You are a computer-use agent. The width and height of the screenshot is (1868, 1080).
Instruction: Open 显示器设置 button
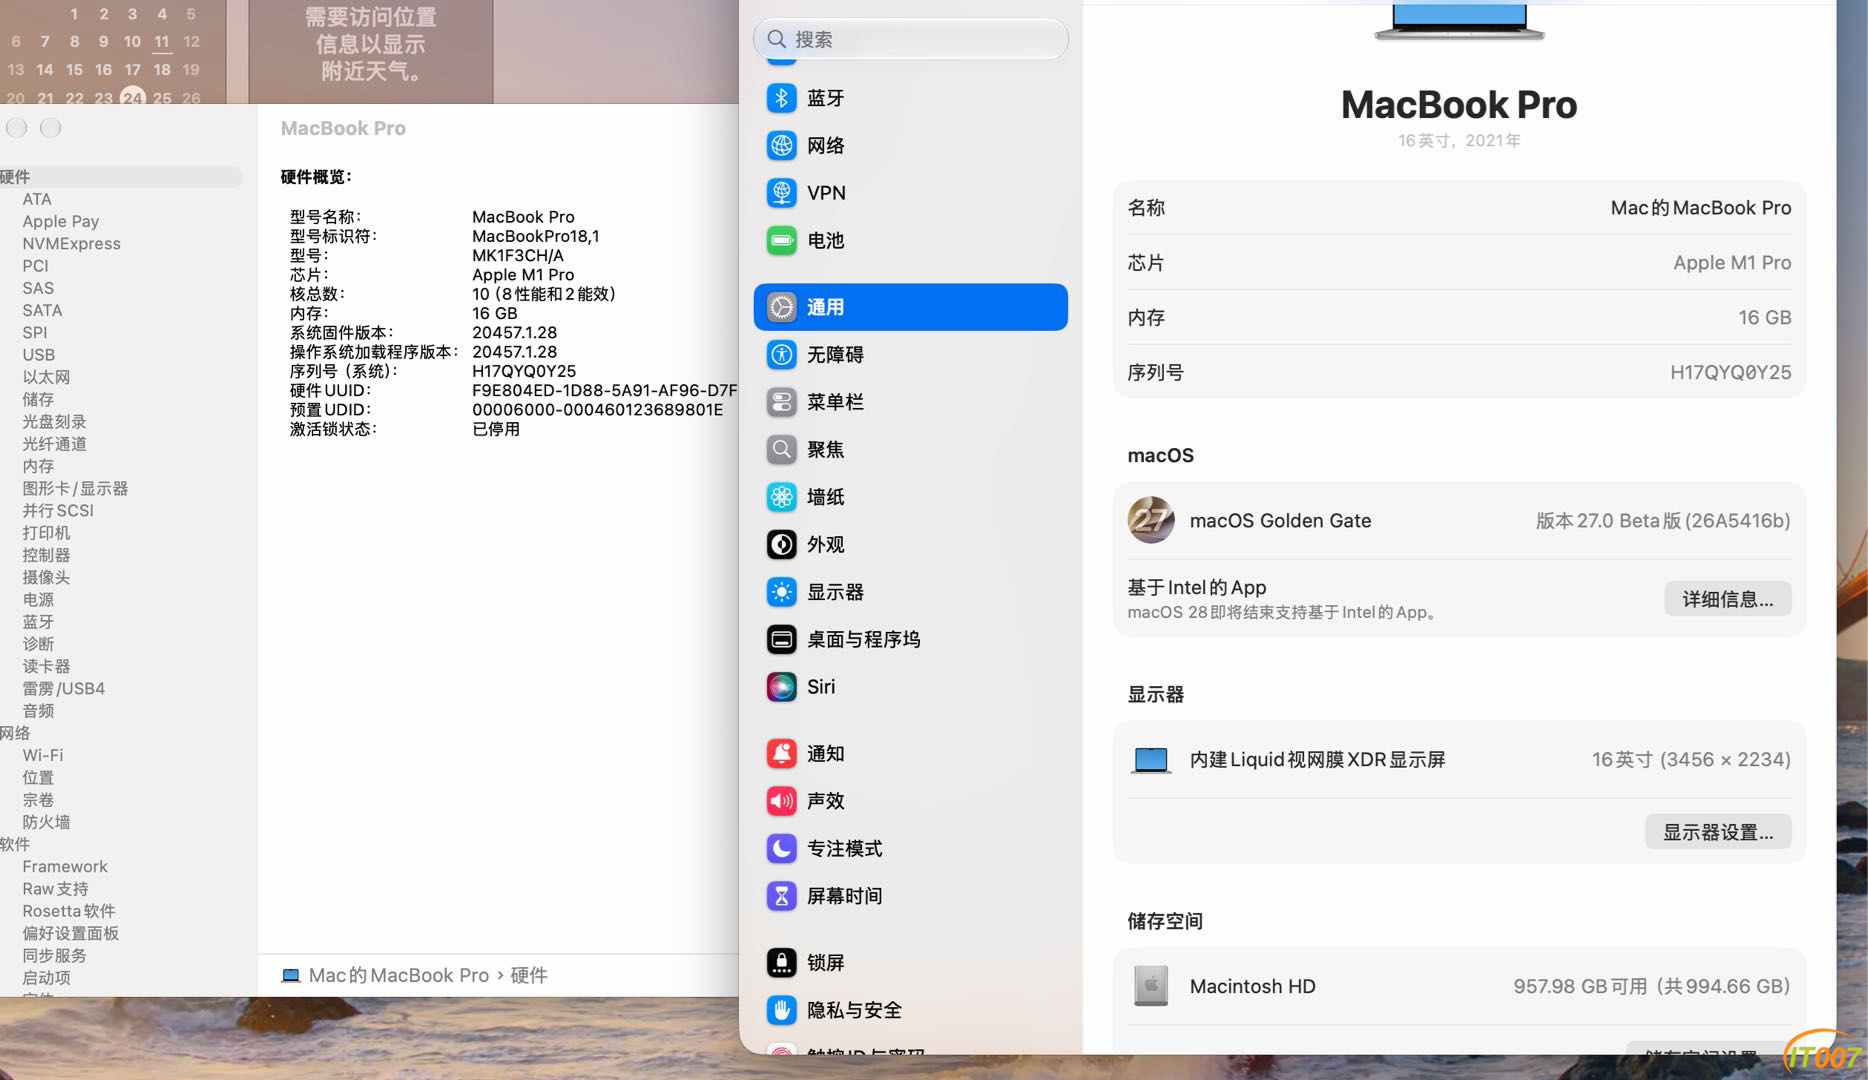coord(1718,832)
